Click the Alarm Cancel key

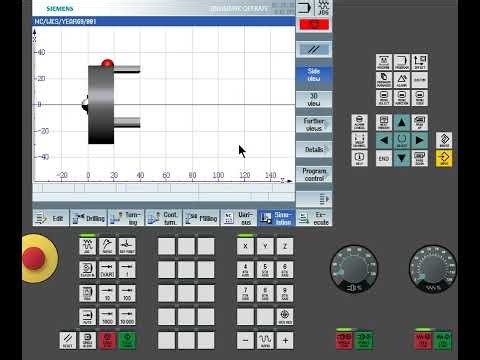pos(359,123)
